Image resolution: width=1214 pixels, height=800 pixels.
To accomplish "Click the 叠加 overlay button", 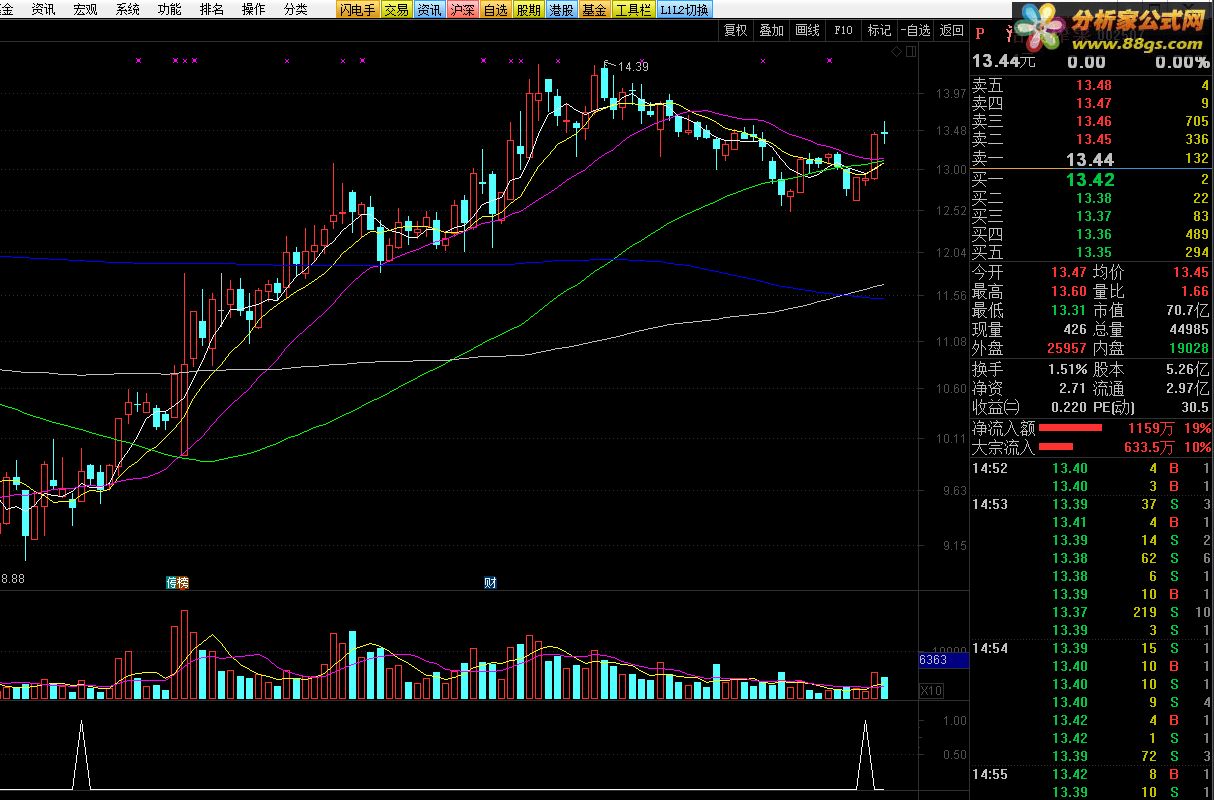I will point(772,31).
